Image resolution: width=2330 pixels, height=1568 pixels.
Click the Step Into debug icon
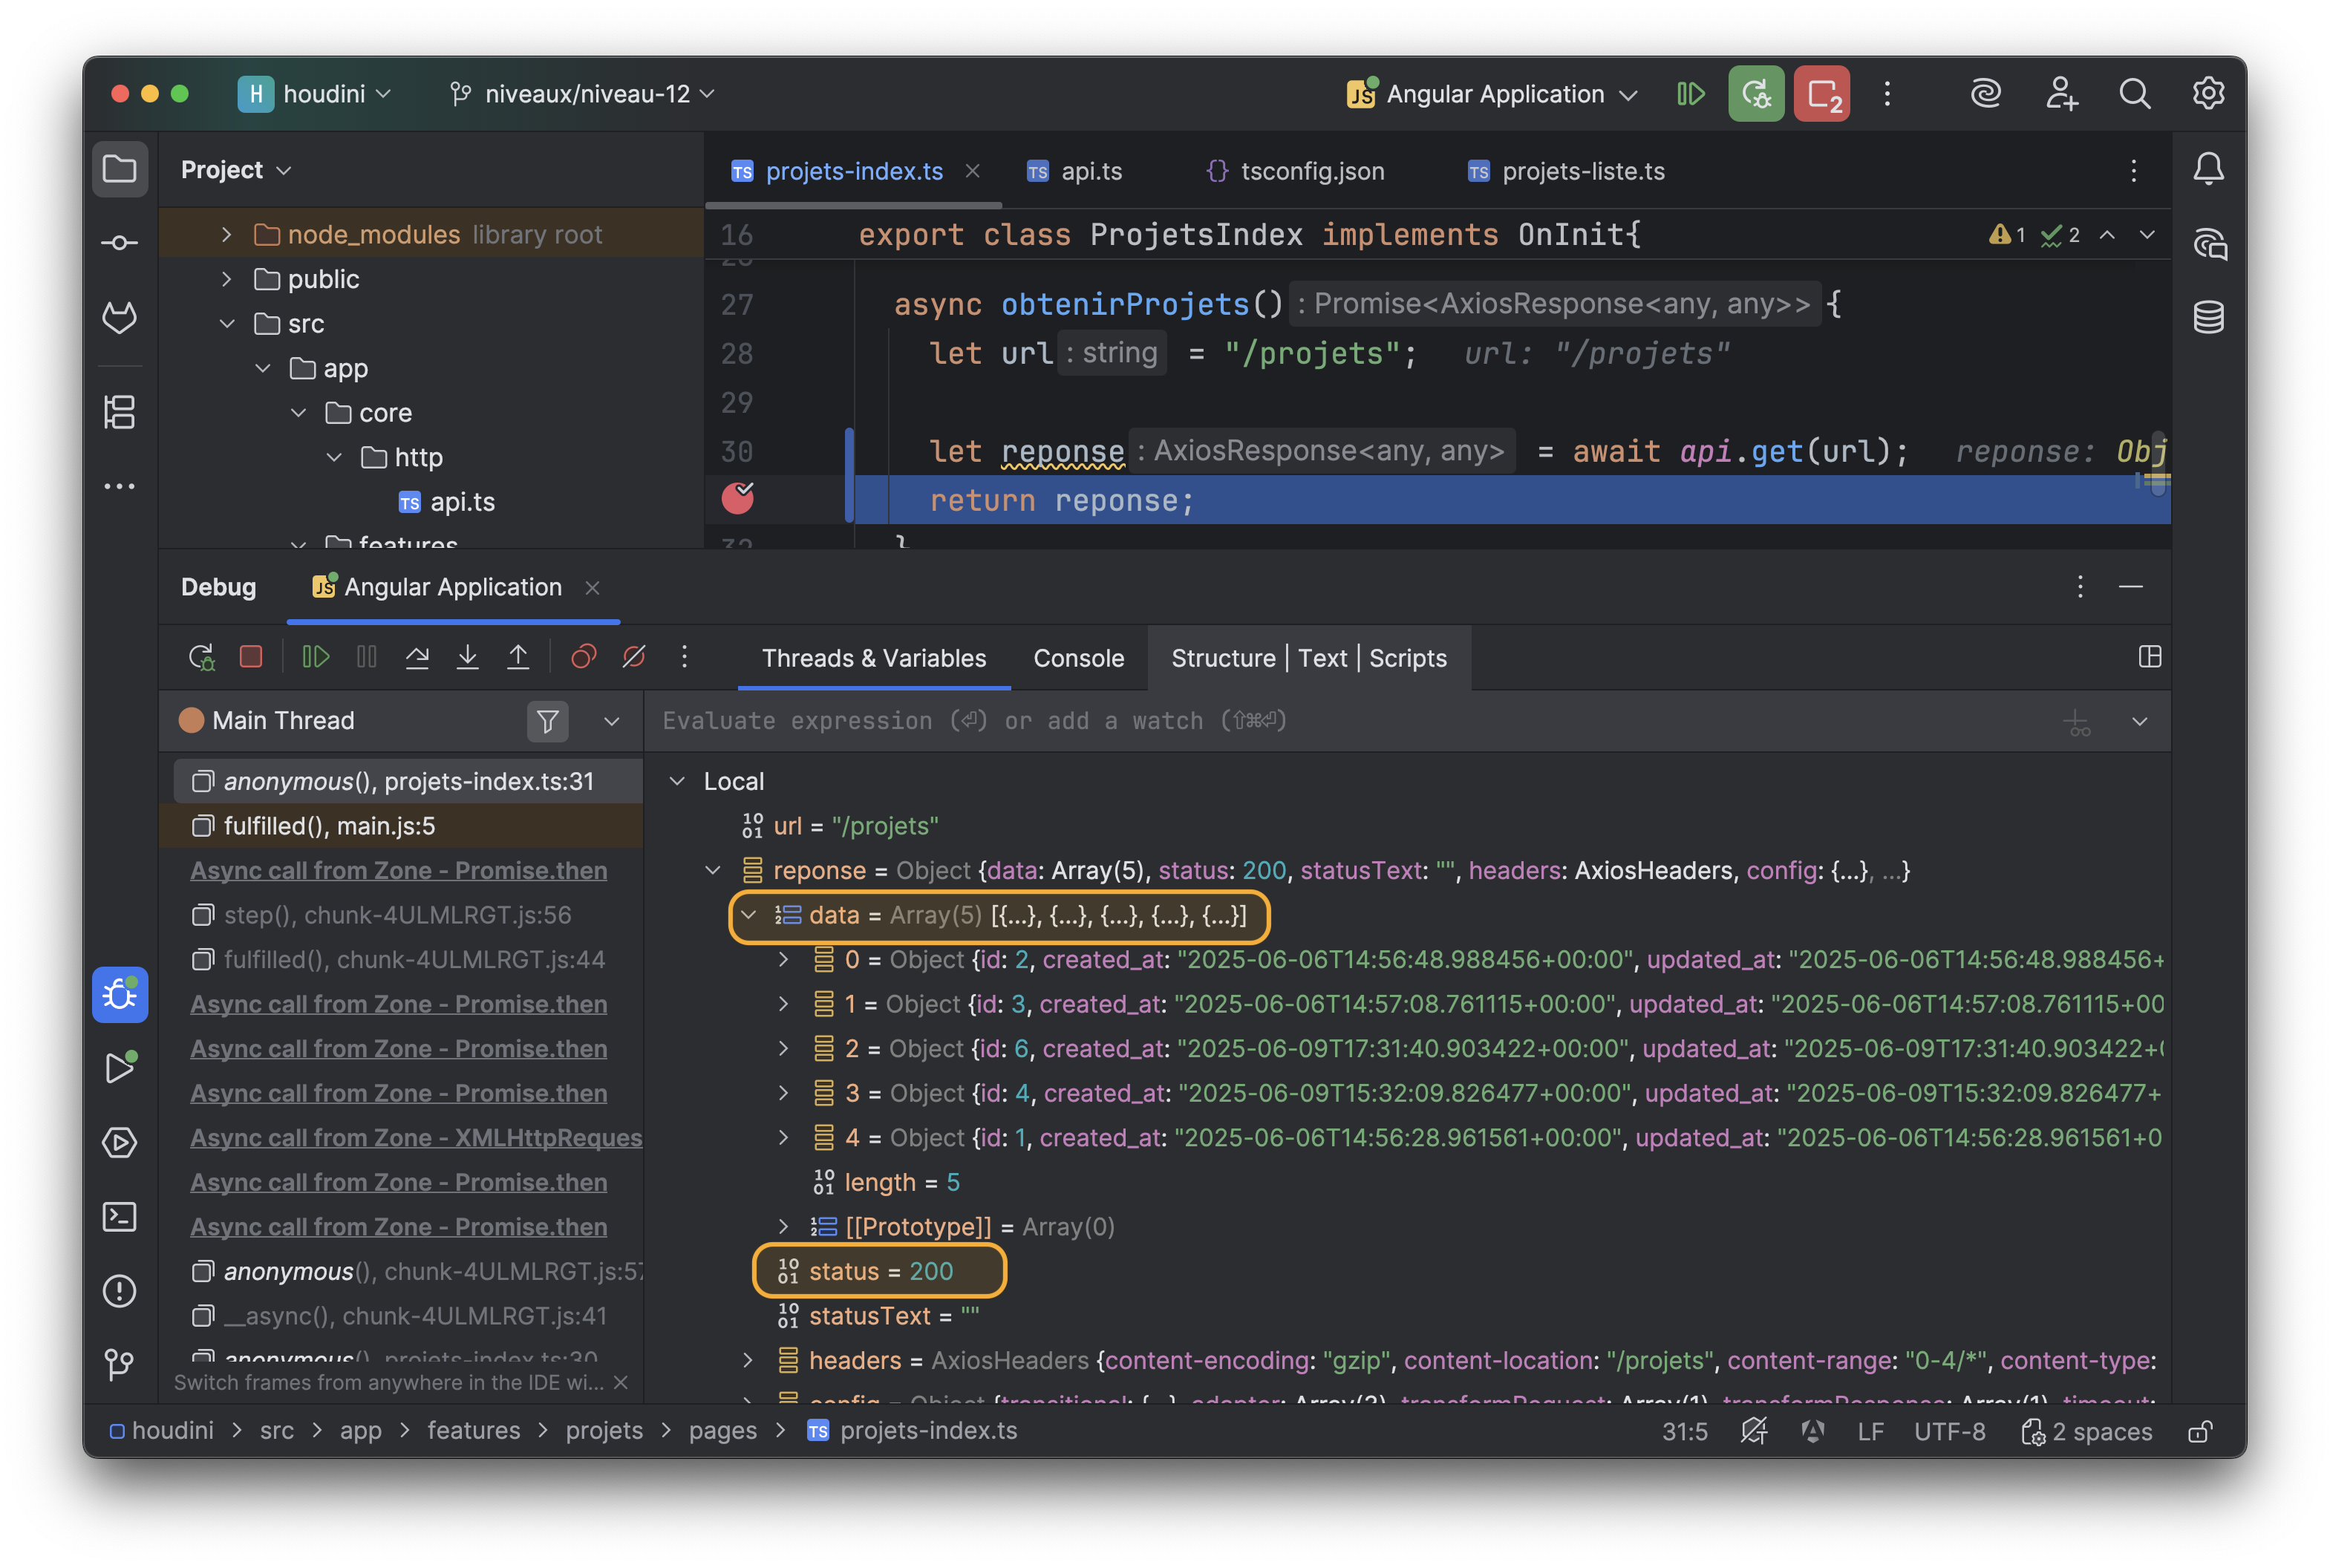pyautogui.click(x=467, y=657)
